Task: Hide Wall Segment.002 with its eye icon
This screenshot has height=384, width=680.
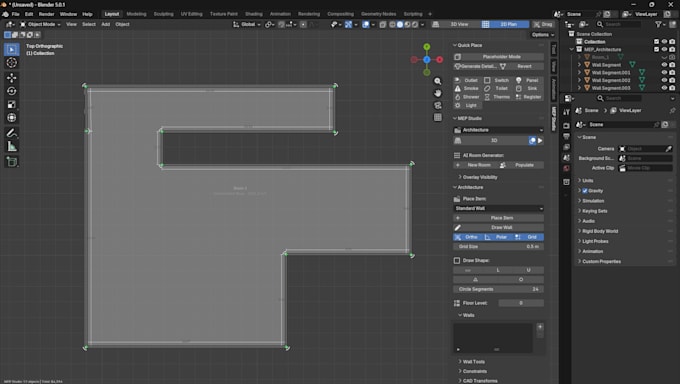Action: click(664, 80)
